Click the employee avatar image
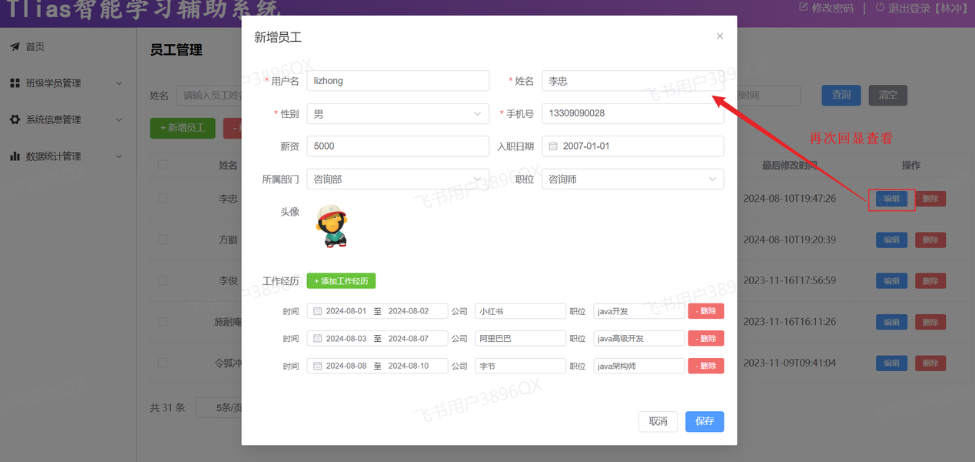Screen dimensions: 975x462 330,226
